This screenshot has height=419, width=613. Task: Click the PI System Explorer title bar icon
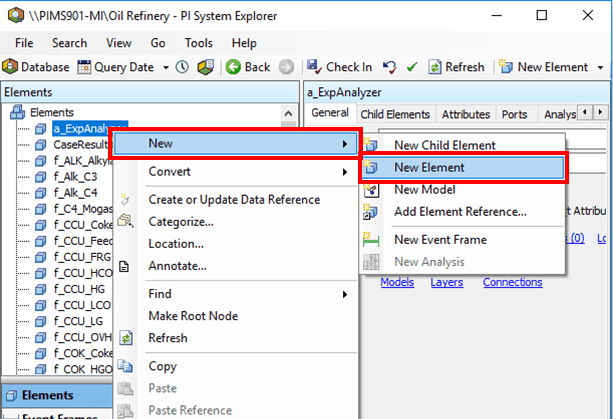[x=16, y=15]
